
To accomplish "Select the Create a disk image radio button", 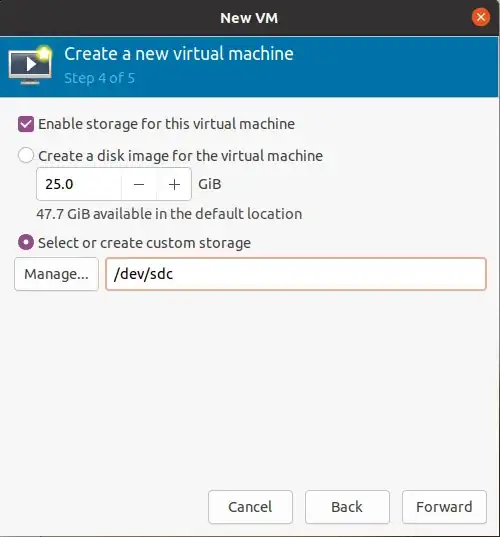I will [x=26, y=155].
